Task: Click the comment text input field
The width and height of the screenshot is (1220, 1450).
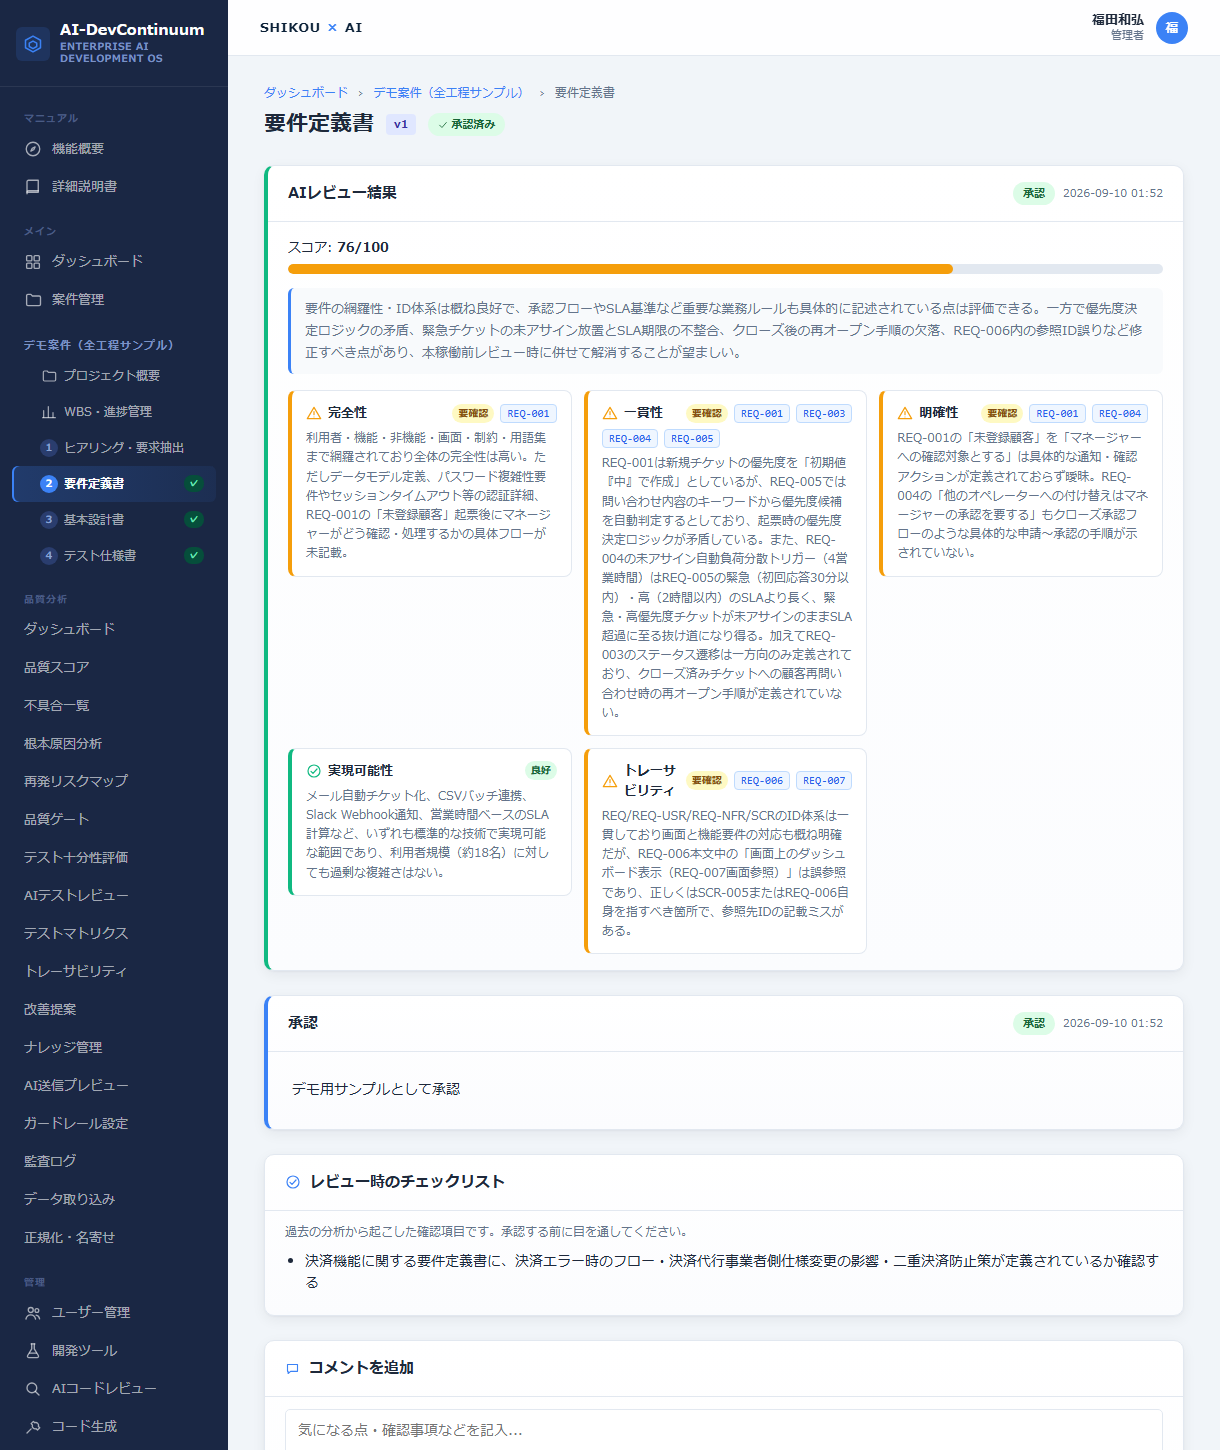Action: (724, 1430)
